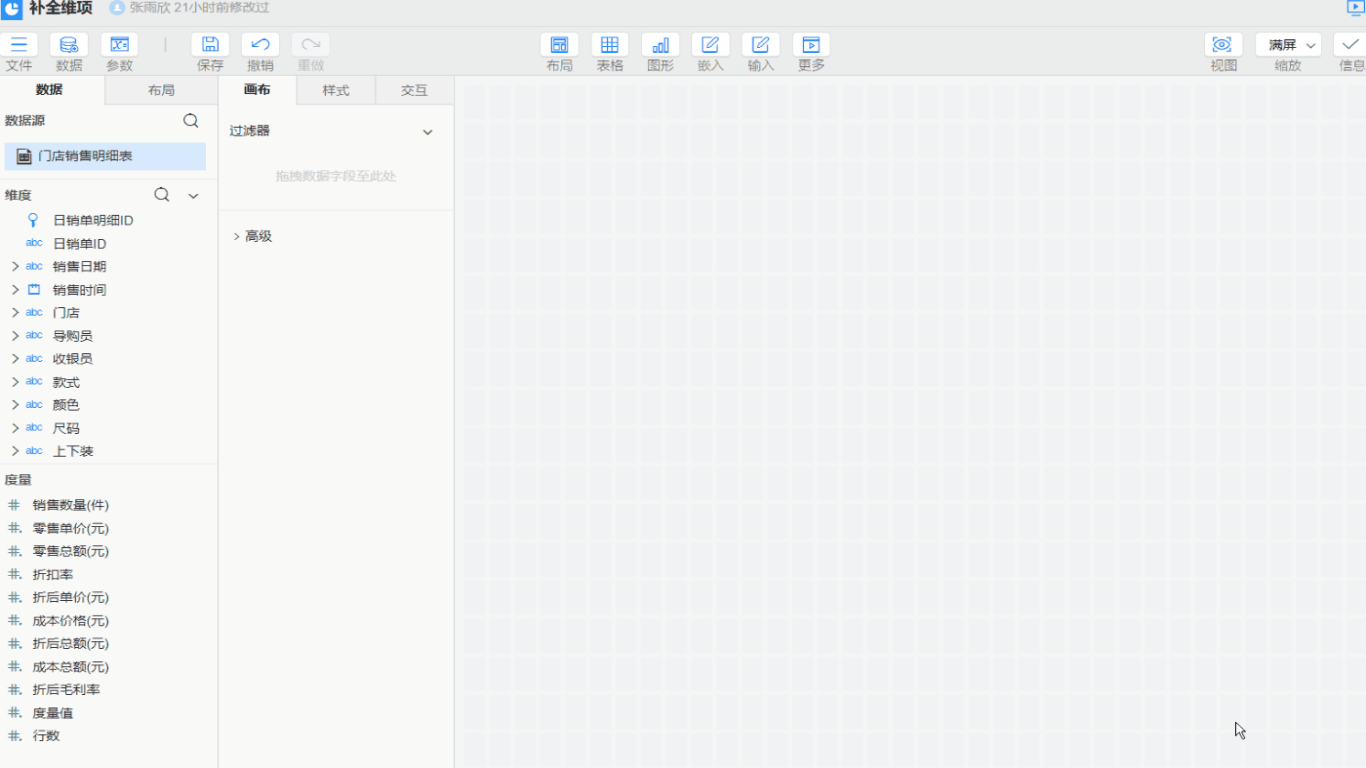The height and width of the screenshot is (768, 1366).
Task: Insert a 表格 table component
Action: point(609,45)
